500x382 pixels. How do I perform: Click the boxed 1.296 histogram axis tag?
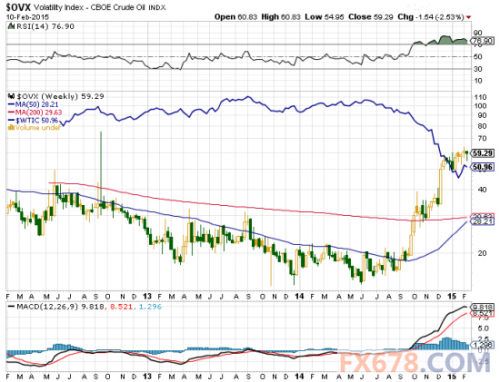482,345
